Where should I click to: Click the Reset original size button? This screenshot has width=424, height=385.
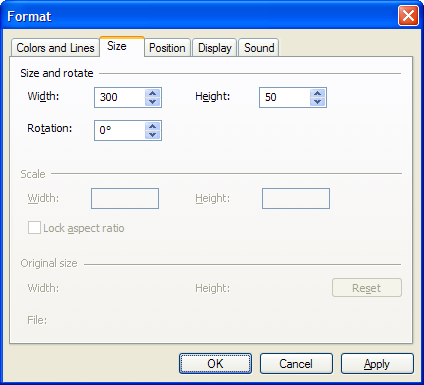[x=367, y=288]
